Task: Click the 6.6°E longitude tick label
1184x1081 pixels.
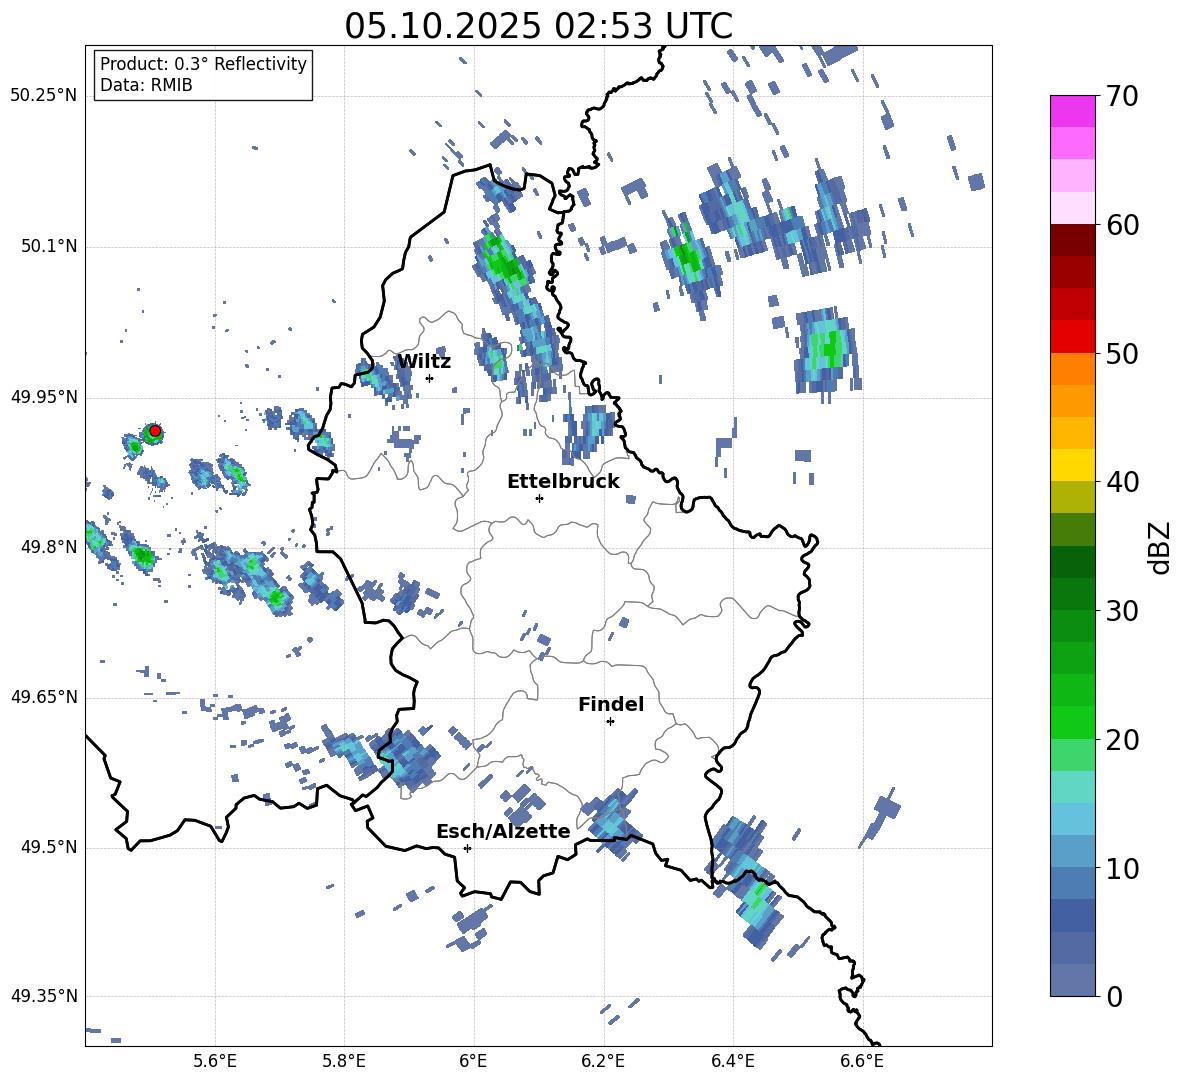Action: [862, 1061]
